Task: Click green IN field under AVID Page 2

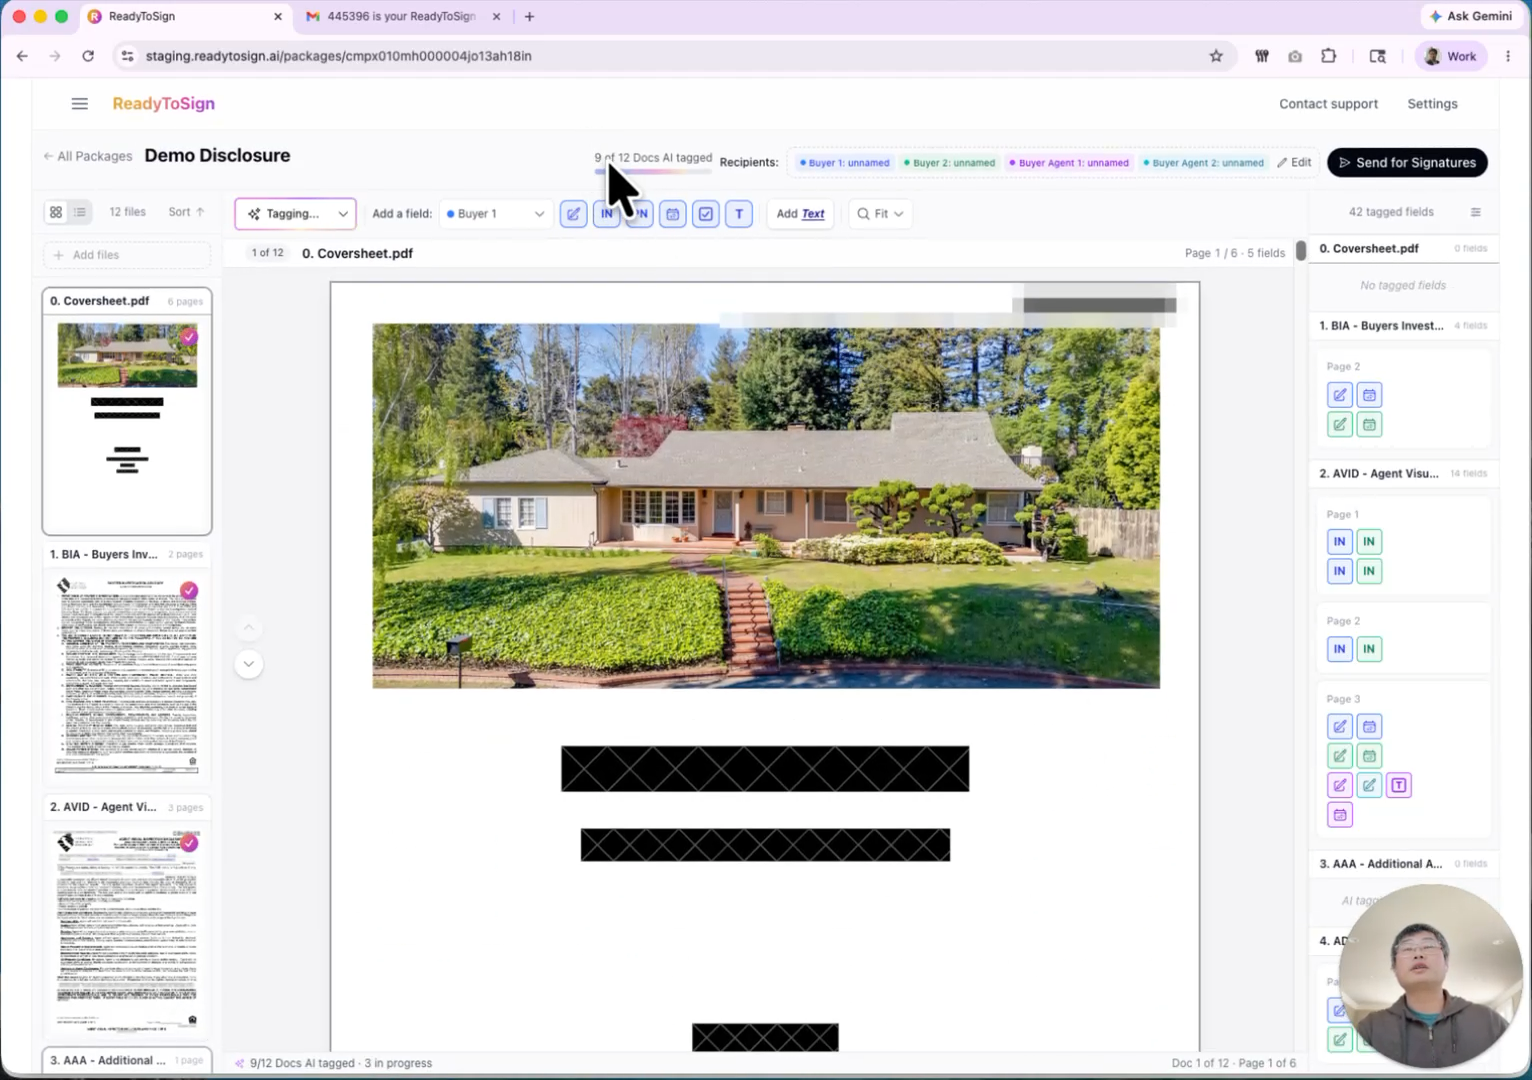Action: click(x=1369, y=649)
